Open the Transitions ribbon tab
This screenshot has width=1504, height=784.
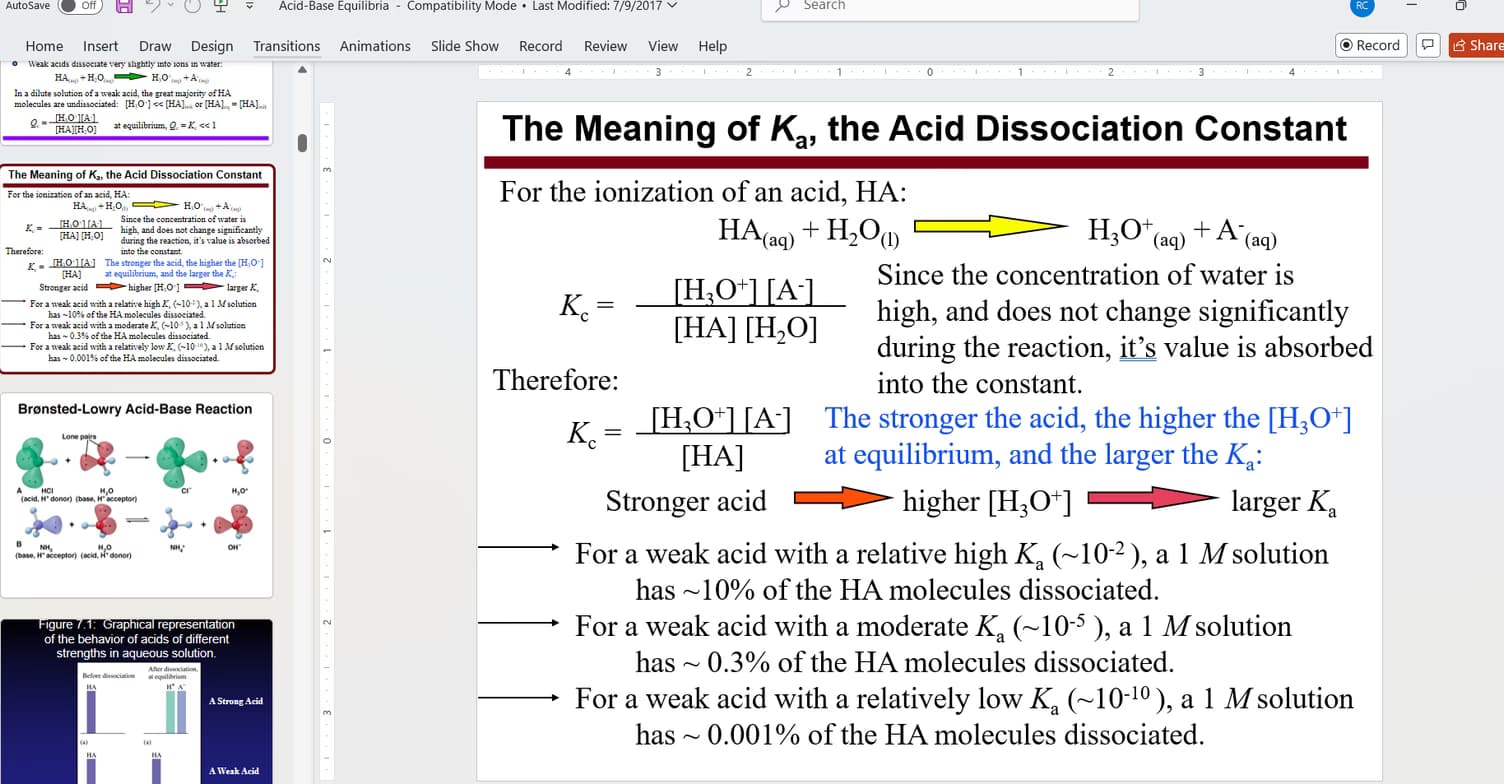pyautogui.click(x=286, y=46)
